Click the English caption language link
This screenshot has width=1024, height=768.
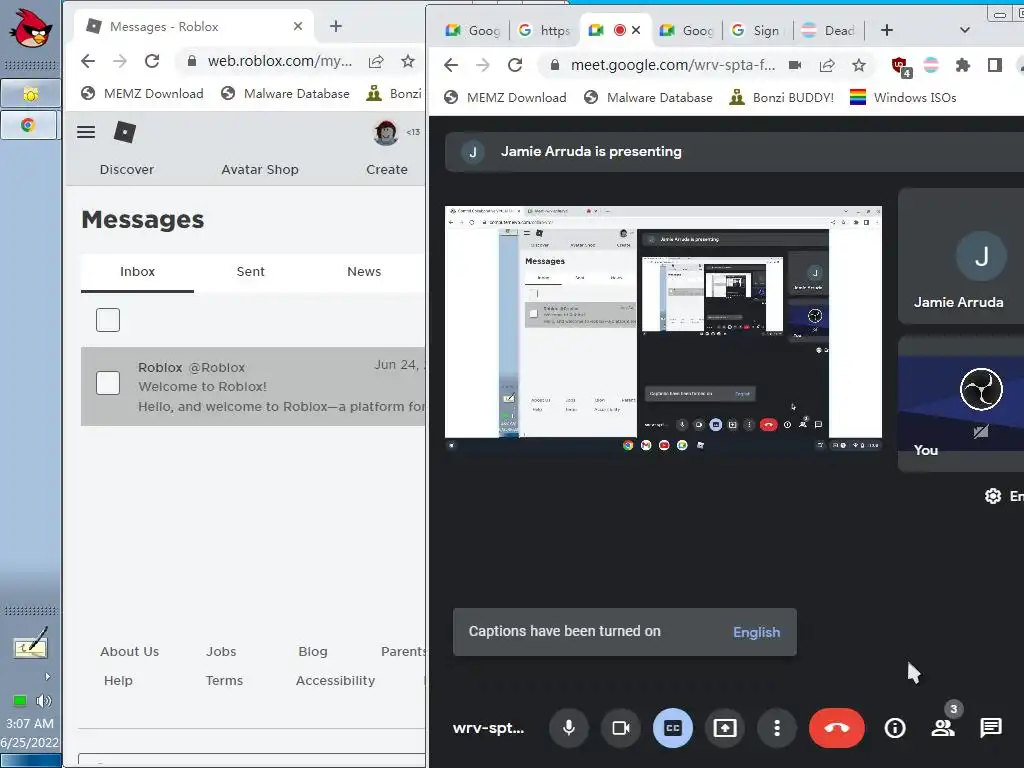click(756, 632)
